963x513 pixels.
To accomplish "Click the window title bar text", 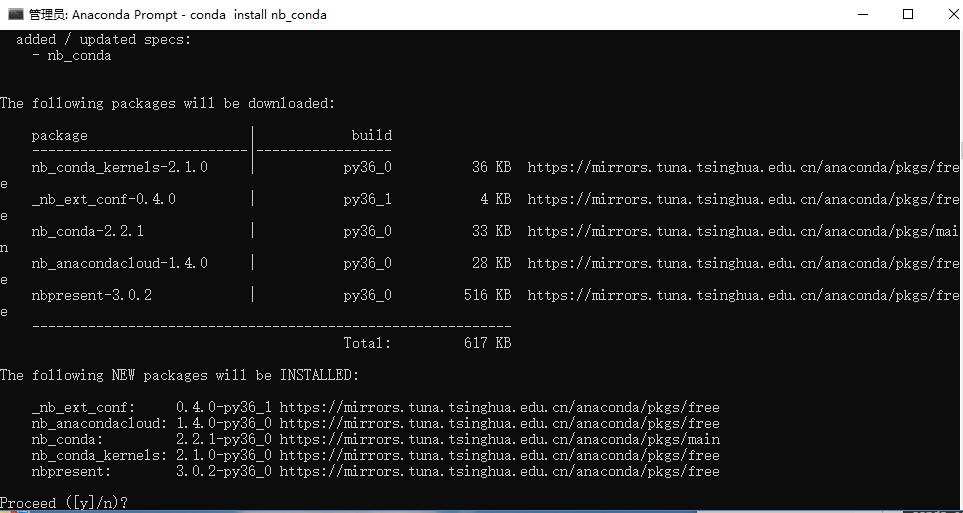I will [x=177, y=15].
